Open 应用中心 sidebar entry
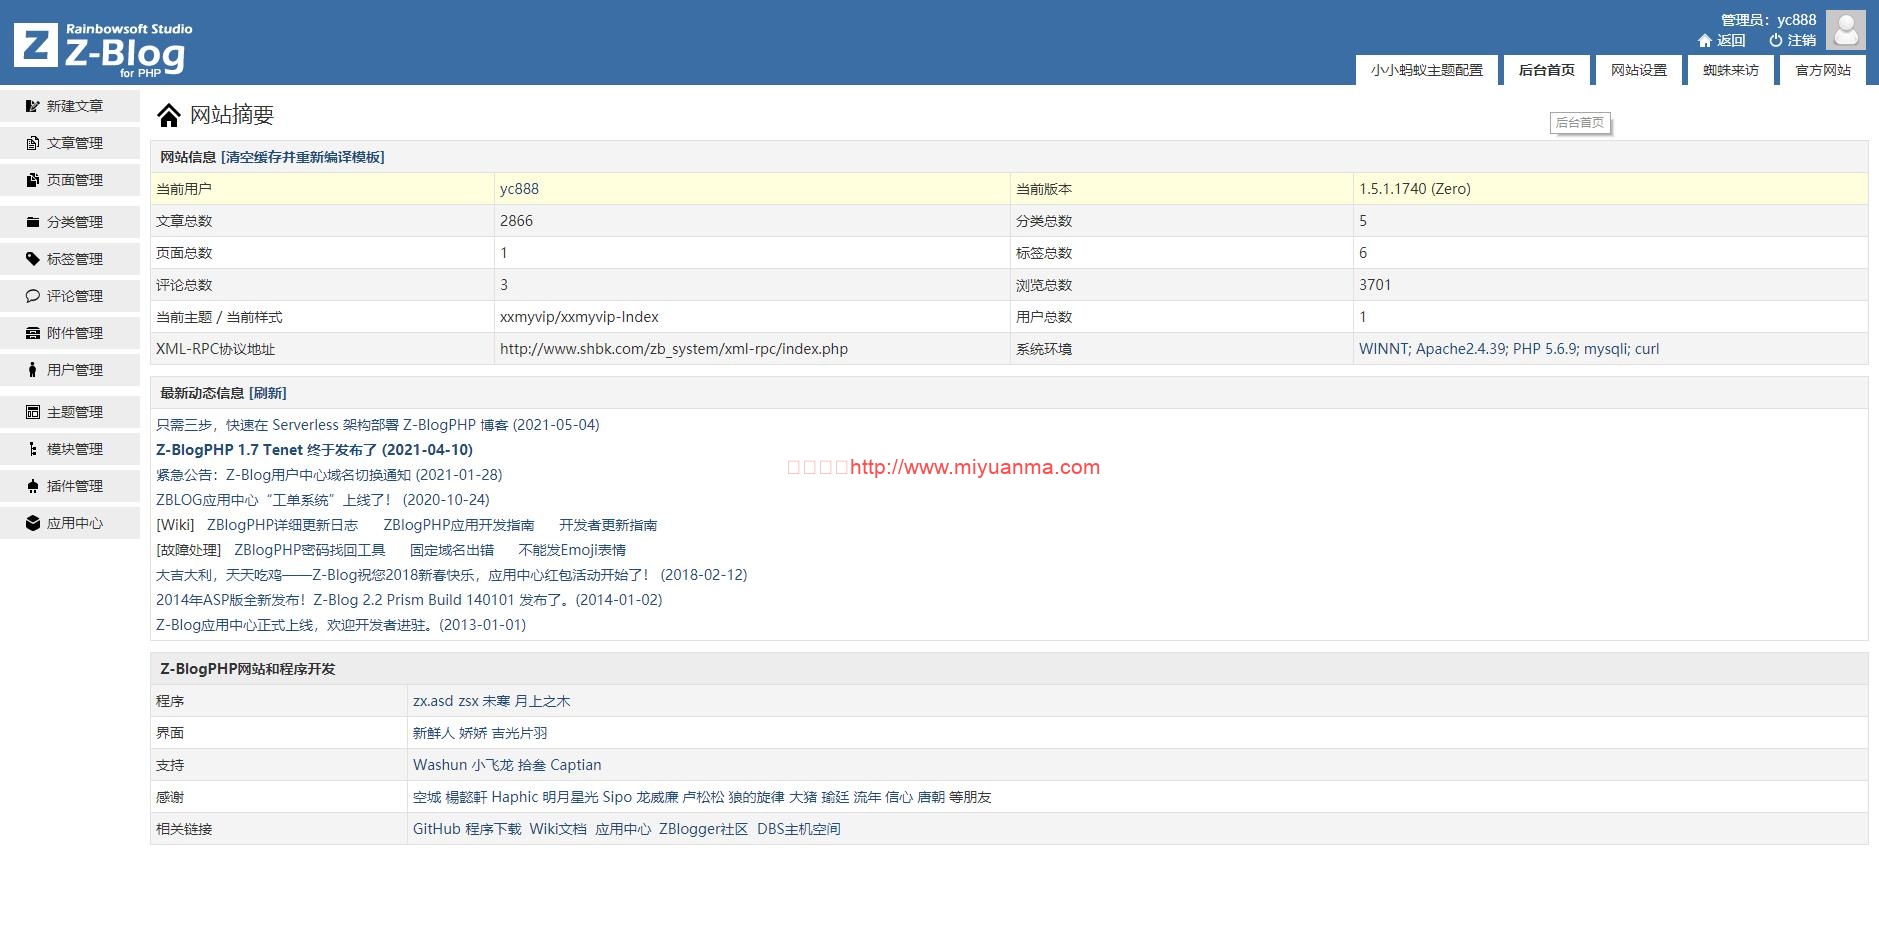Viewport: 1879px width, 928px height. (x=70, y=523)
